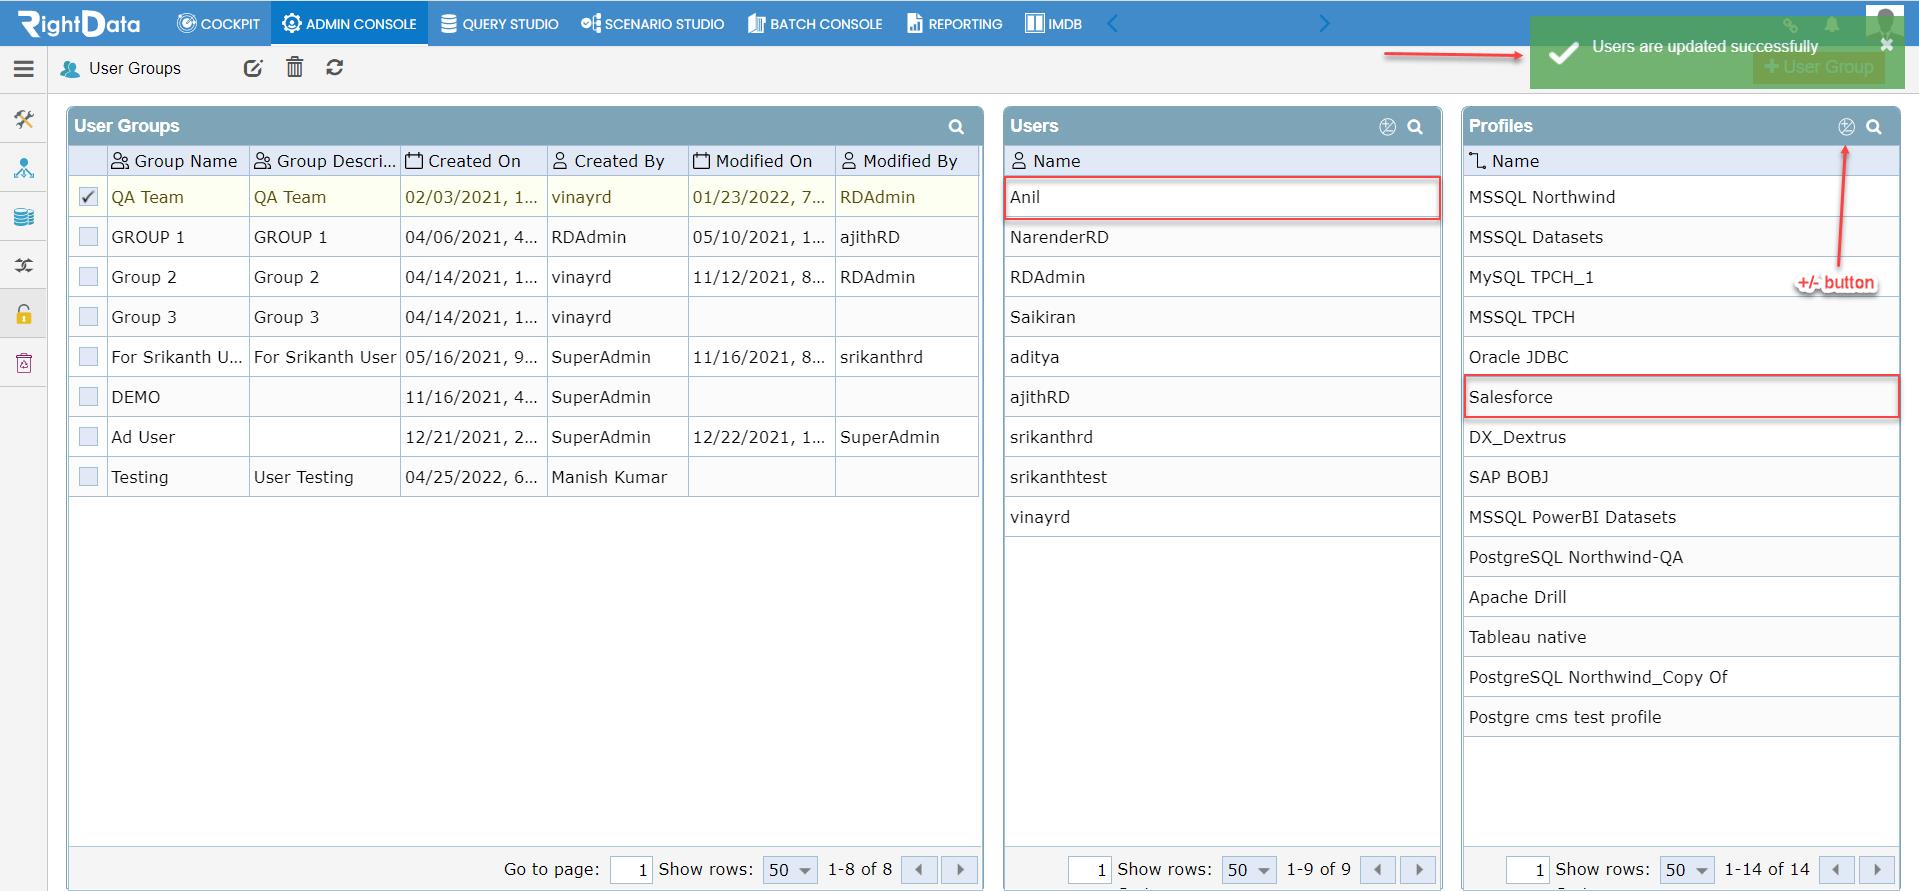This screenshot has height=891, width=1919.
Task: Open the Reporting tab
Action: tap(955, 23)
